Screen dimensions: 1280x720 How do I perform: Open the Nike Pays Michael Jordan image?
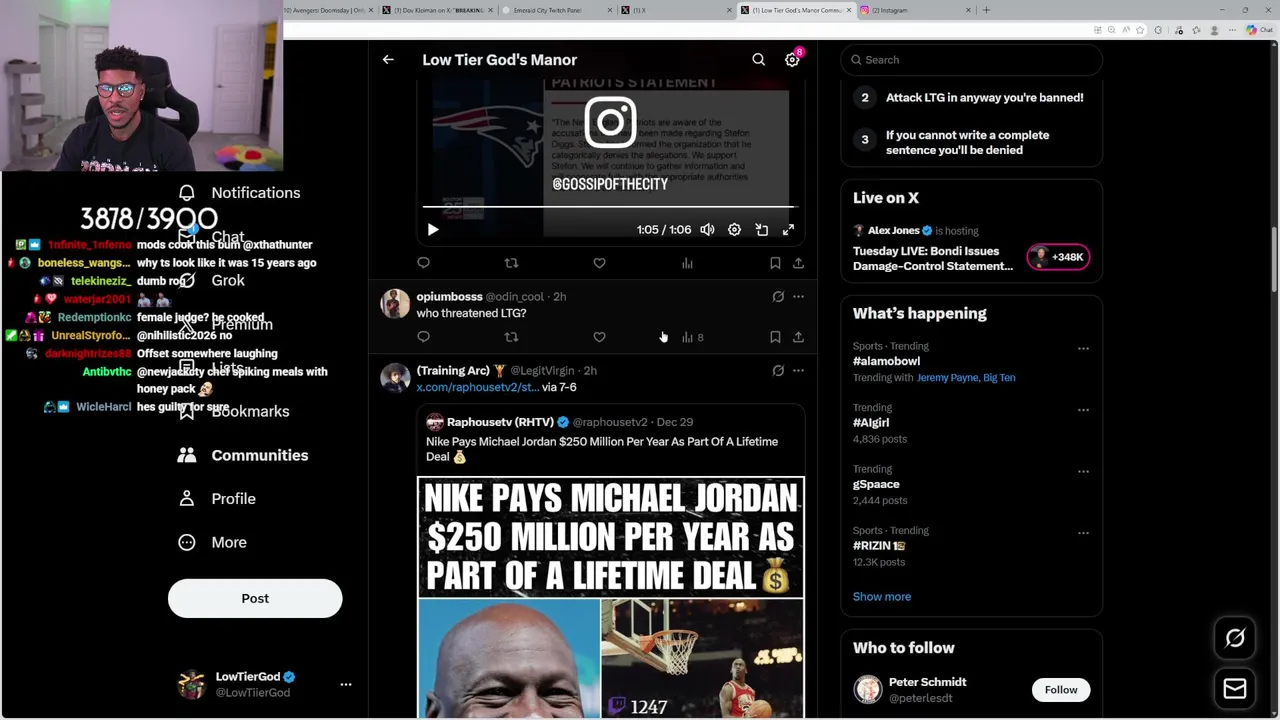(x=610, y=596)
